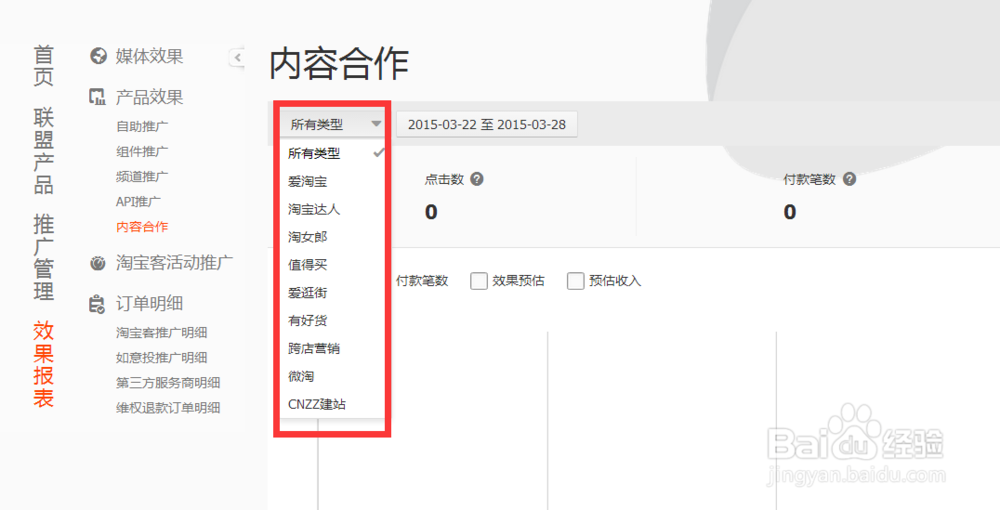Image resolution: width=1000 pixels, height=510 pixels.
Task: Click the 媒体效果 globe icon
Action: tap(98, 56)
